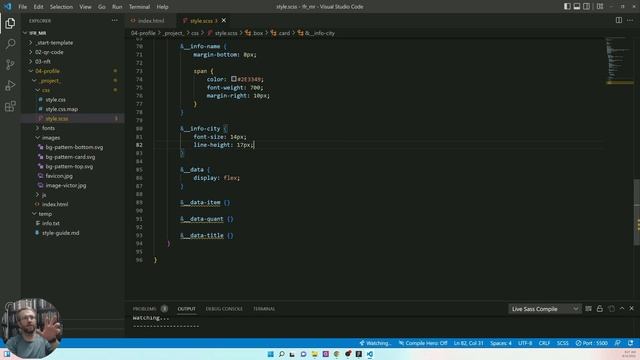This screenshot has height=360, width=640.
Task: Open feedback icon in status bar
Action: pyautogui.click(x=618, y=343)
